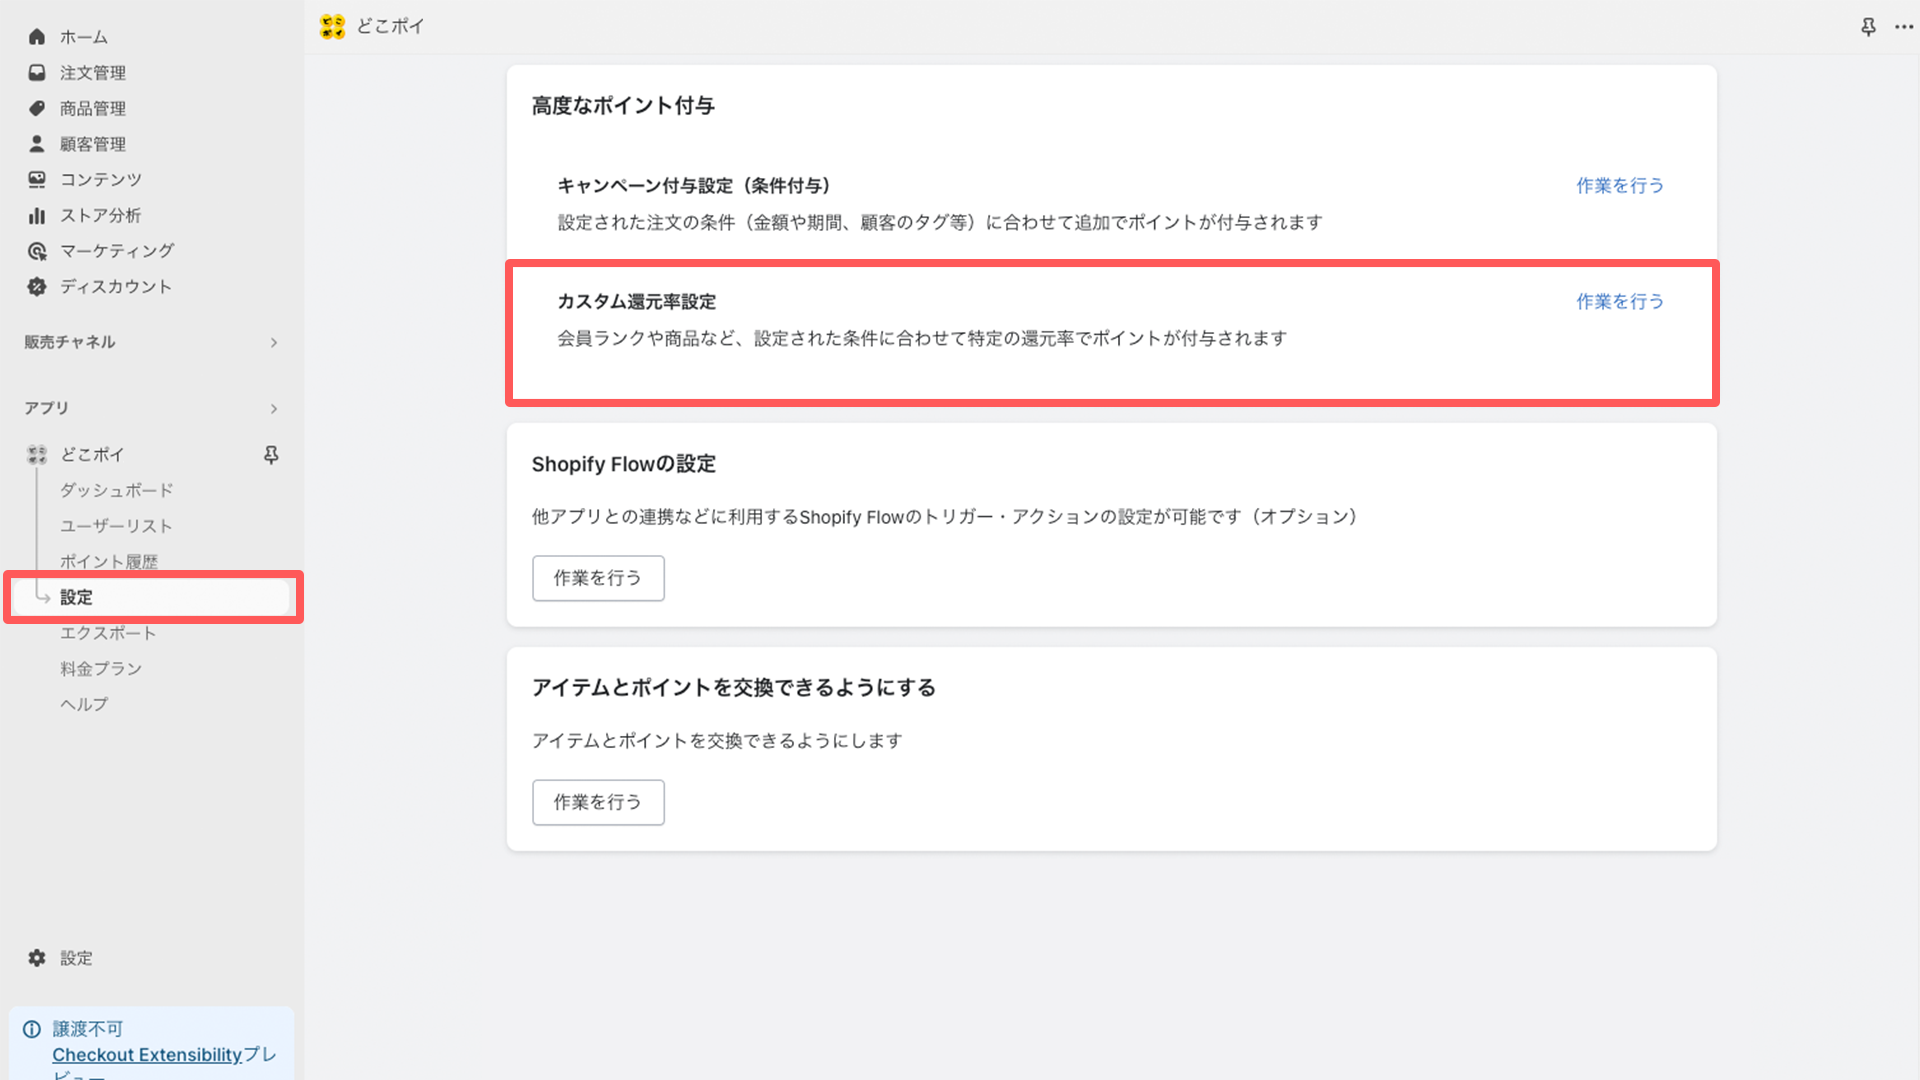Click the コンテンツ icon in sidebar
Screen dimensions: 1920x1080
(37, 180)
